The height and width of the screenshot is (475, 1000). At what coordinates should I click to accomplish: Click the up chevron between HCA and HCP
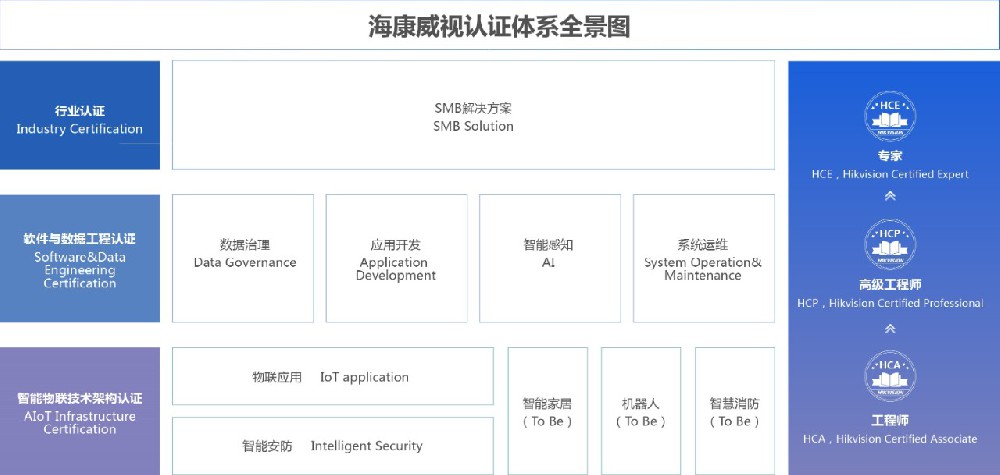click(x=890, y=329)
